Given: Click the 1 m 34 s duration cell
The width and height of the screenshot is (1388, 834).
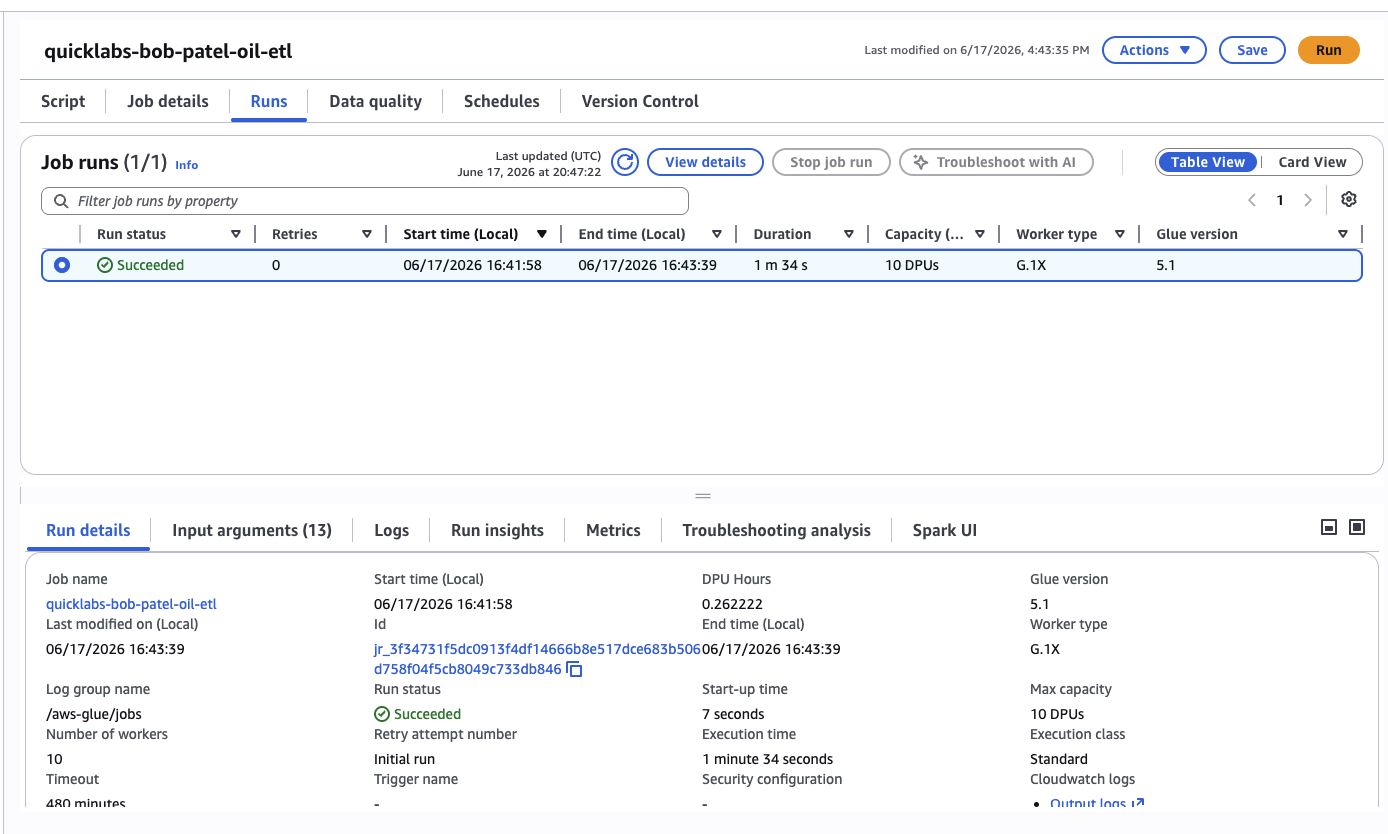Looking at the screenshot, I should point(781,265).
